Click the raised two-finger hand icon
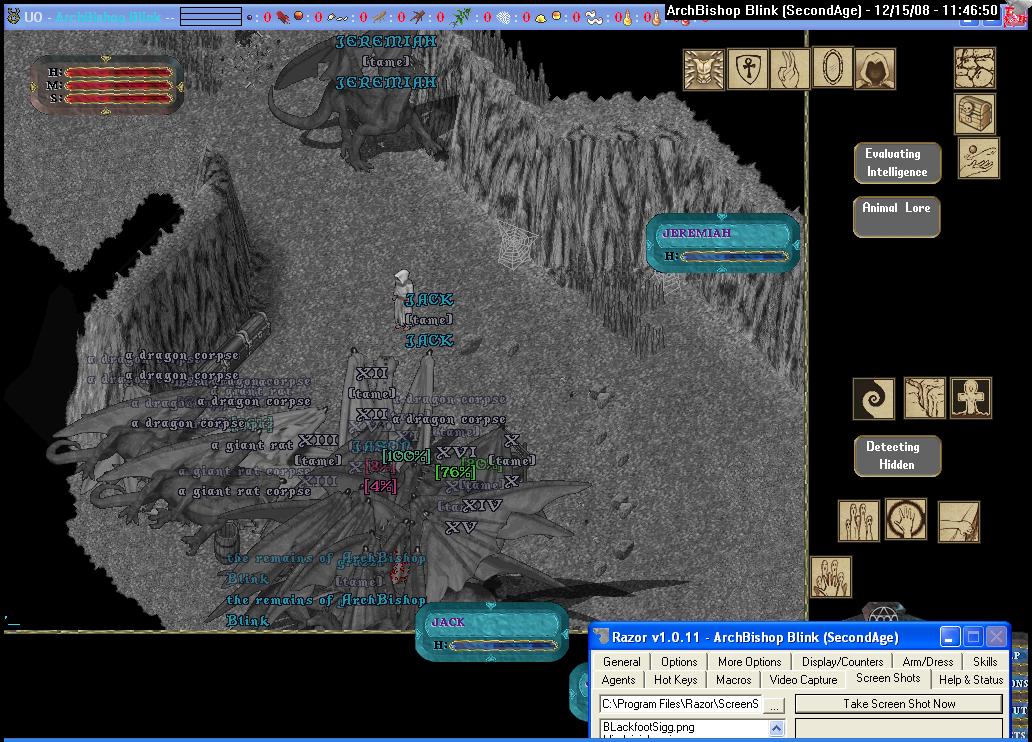This screenshot has height=742, width=1032. click(789, 69)
